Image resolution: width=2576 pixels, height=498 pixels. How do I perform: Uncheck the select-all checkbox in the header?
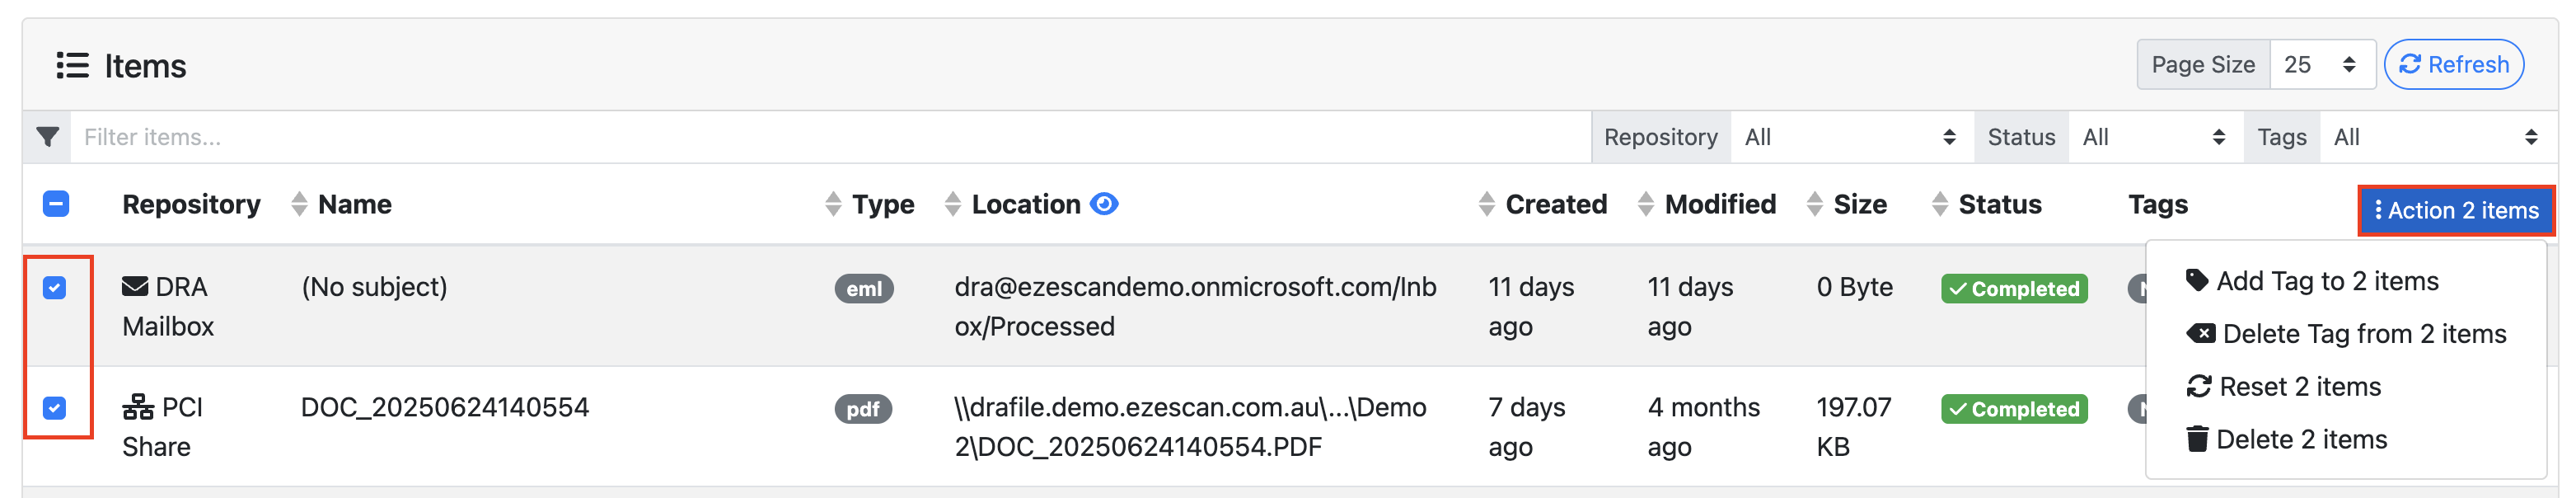pos(56,204)
